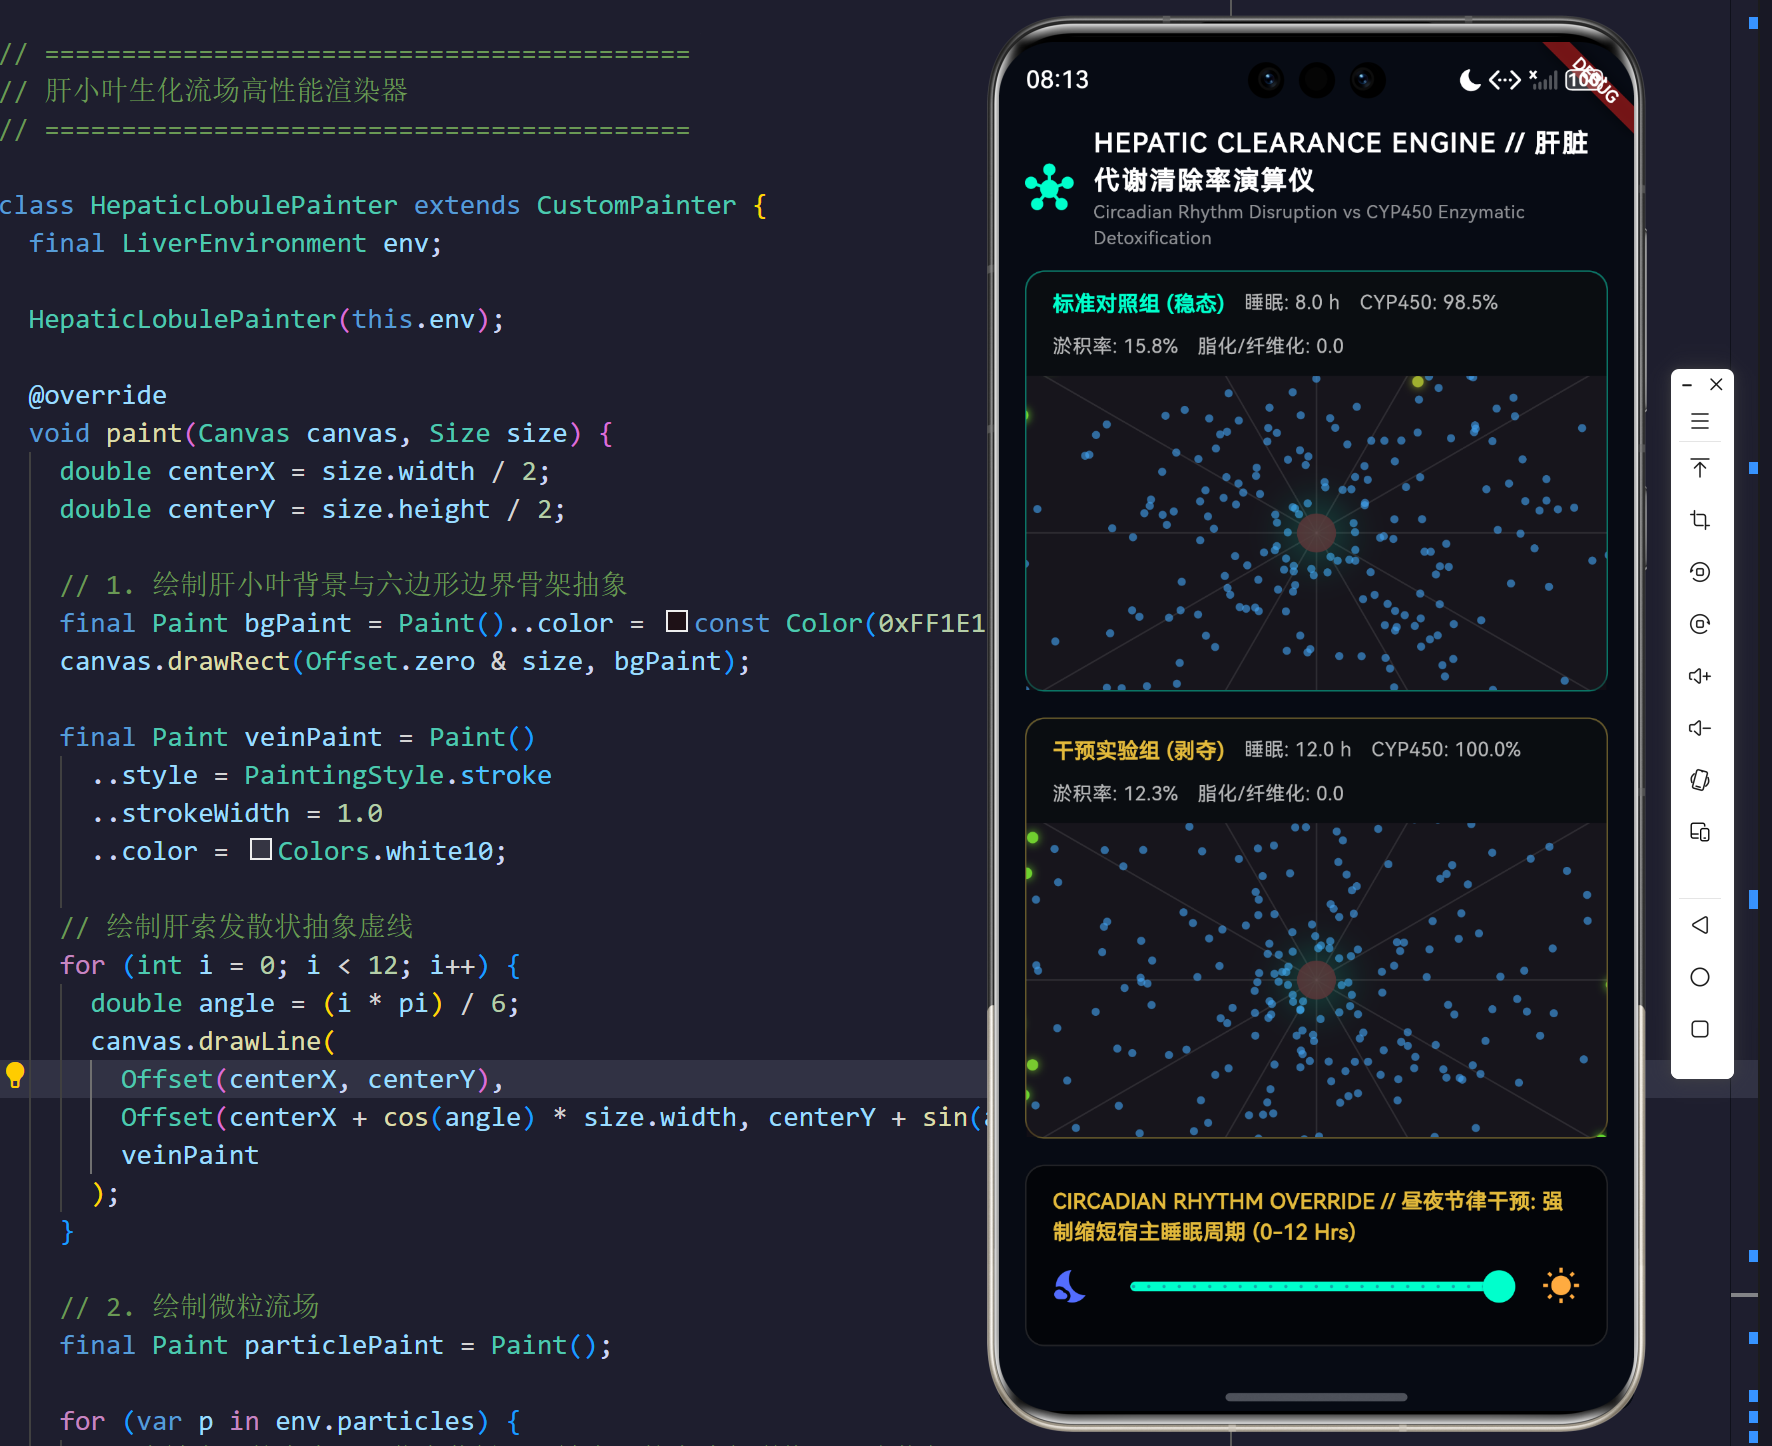Open color swatch before Colors.white10
1772x1446 pixels.
(261, 849)
